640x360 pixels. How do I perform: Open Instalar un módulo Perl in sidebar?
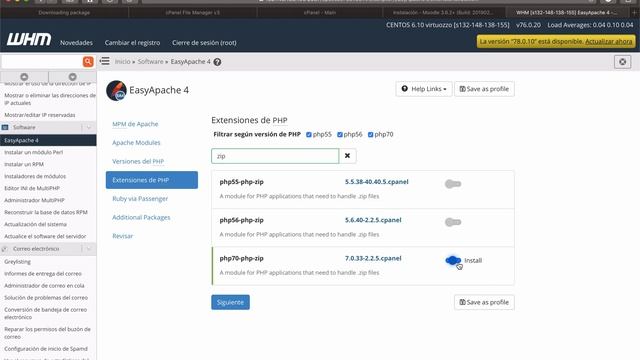(x=33, y=152)
